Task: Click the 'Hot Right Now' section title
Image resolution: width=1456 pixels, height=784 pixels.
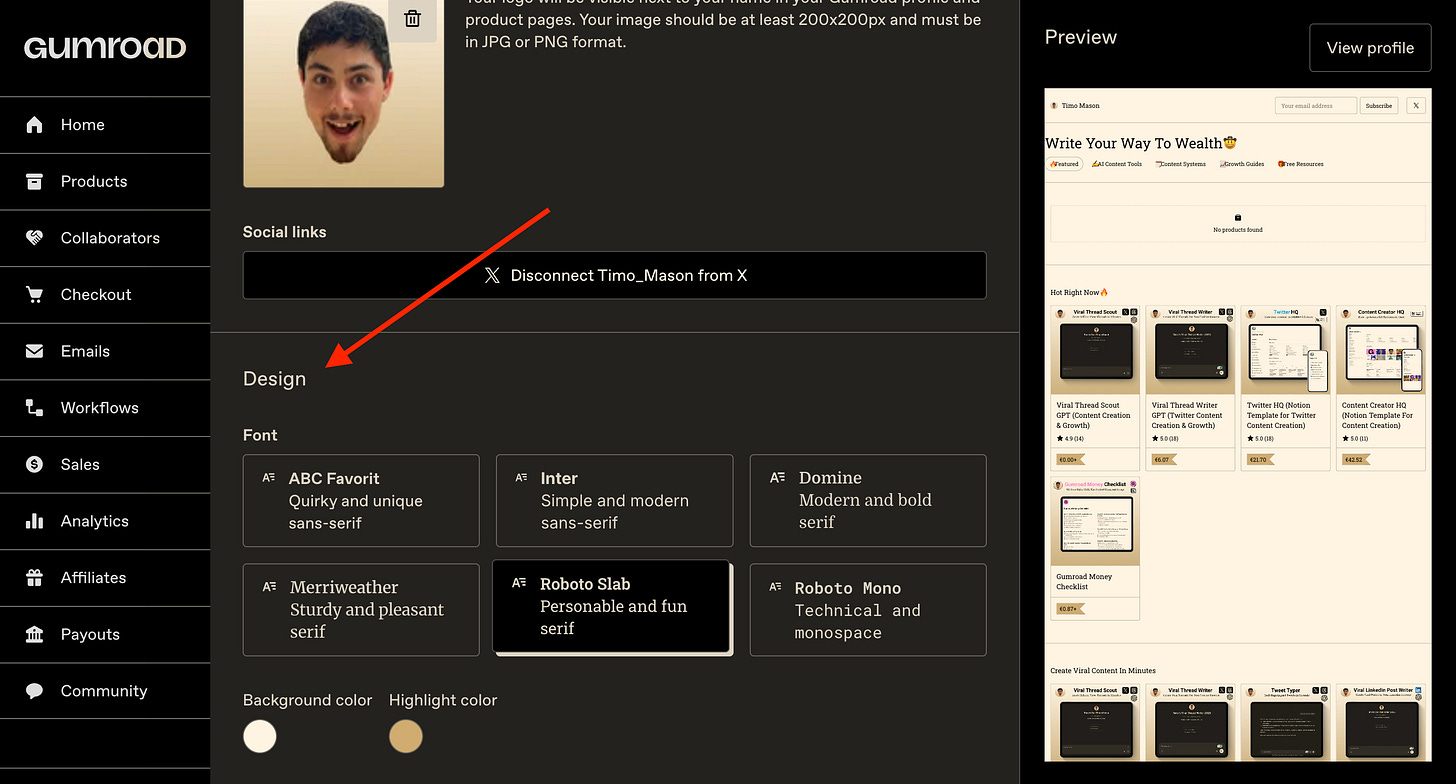Action: pos(1079,292)
